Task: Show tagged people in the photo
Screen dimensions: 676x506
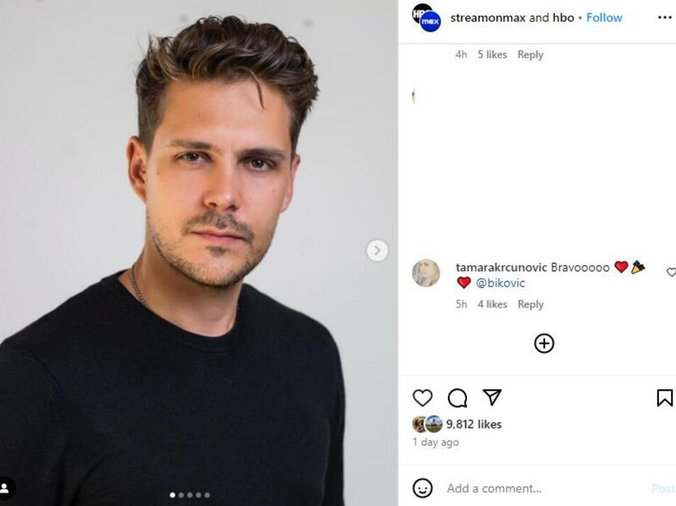Action: 5,488
